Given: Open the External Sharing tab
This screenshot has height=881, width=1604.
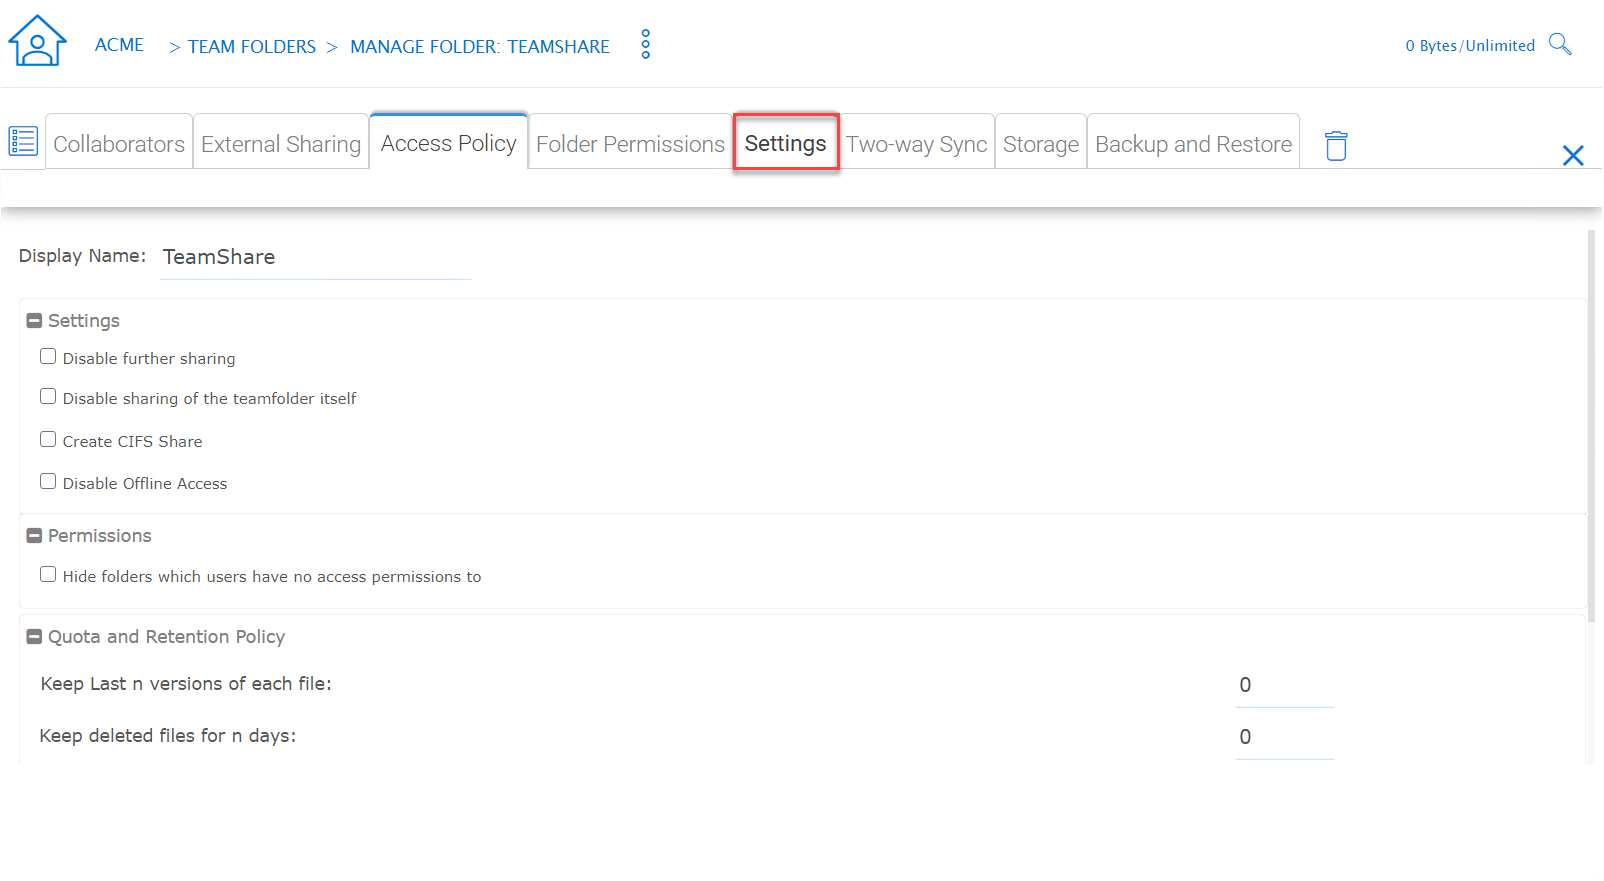Looking at the screenshot, I should coord(281,144).
